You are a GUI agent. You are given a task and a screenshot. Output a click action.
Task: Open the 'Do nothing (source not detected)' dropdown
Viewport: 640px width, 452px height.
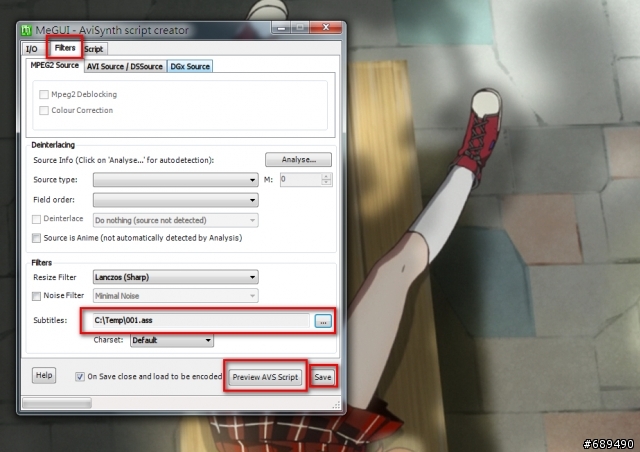[176, 220]
